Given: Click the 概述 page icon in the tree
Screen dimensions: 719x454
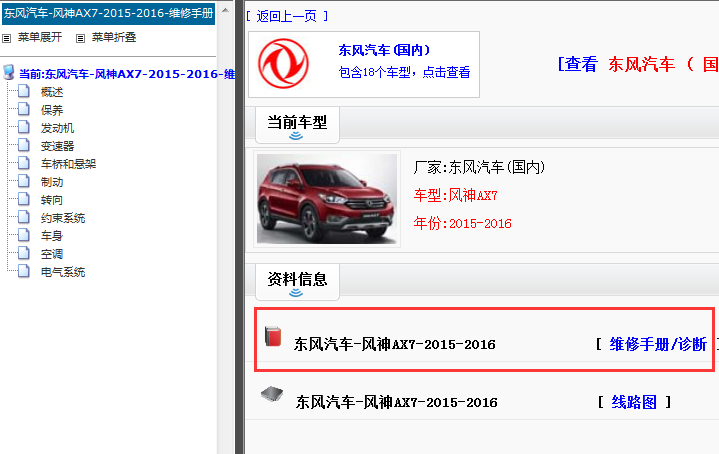Looking at the screenshot, I should pos(24,91).
